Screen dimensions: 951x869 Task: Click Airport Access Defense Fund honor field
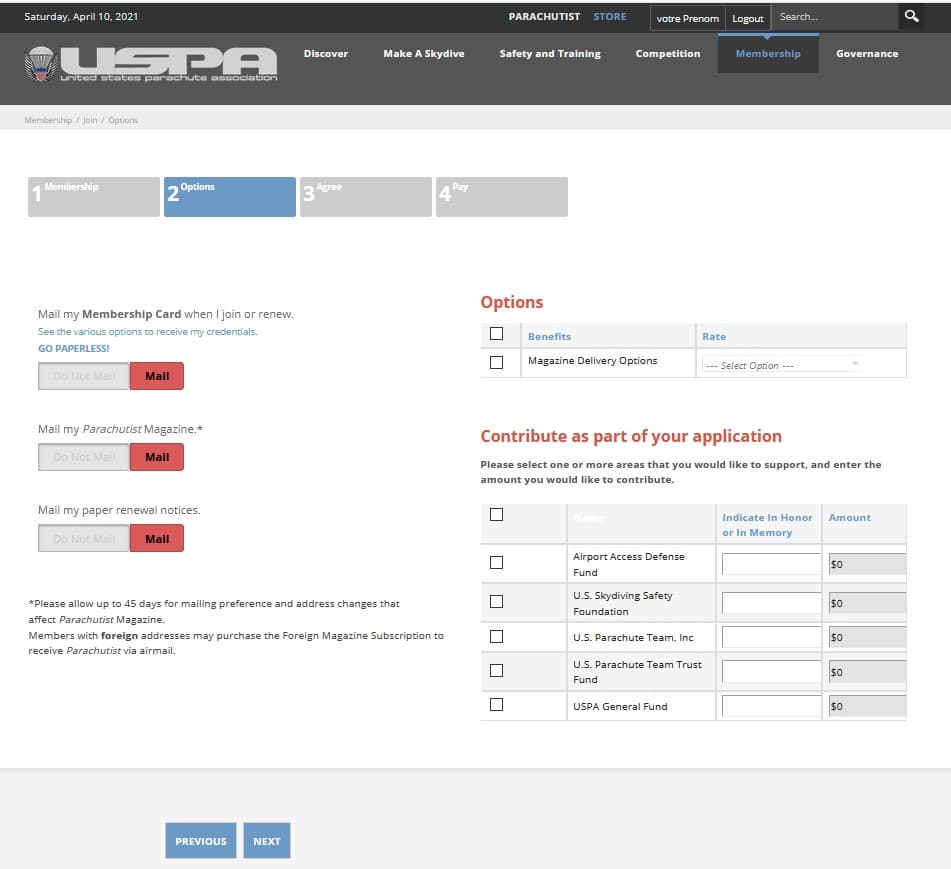(x=771, y=564)
